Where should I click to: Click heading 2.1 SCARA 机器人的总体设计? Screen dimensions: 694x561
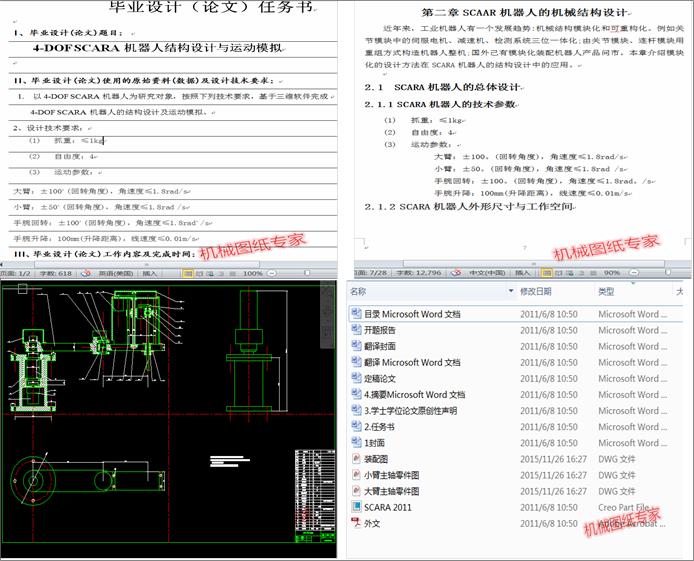[x=443, y=87]
